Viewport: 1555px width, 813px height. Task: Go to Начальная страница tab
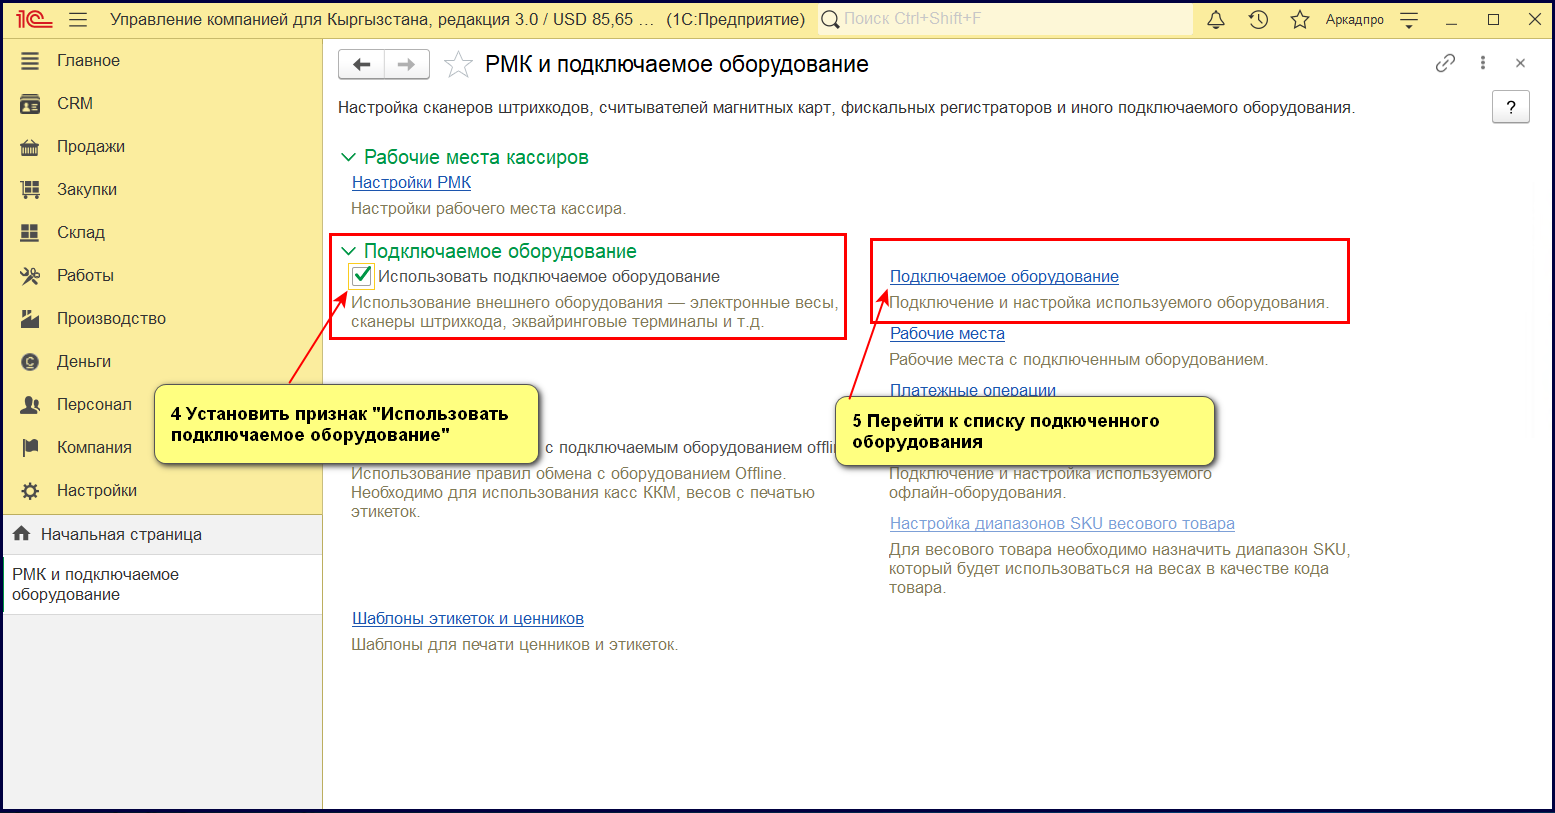coord(163,535)
